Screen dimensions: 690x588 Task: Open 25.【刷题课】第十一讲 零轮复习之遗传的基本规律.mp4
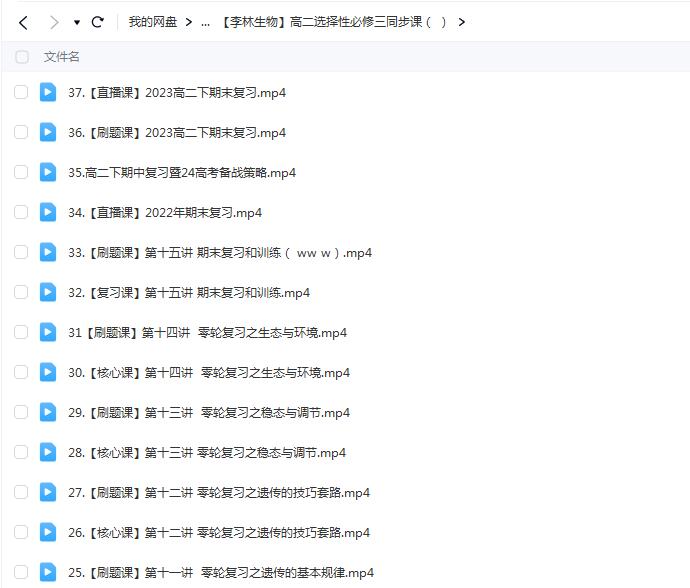point(221,573)
